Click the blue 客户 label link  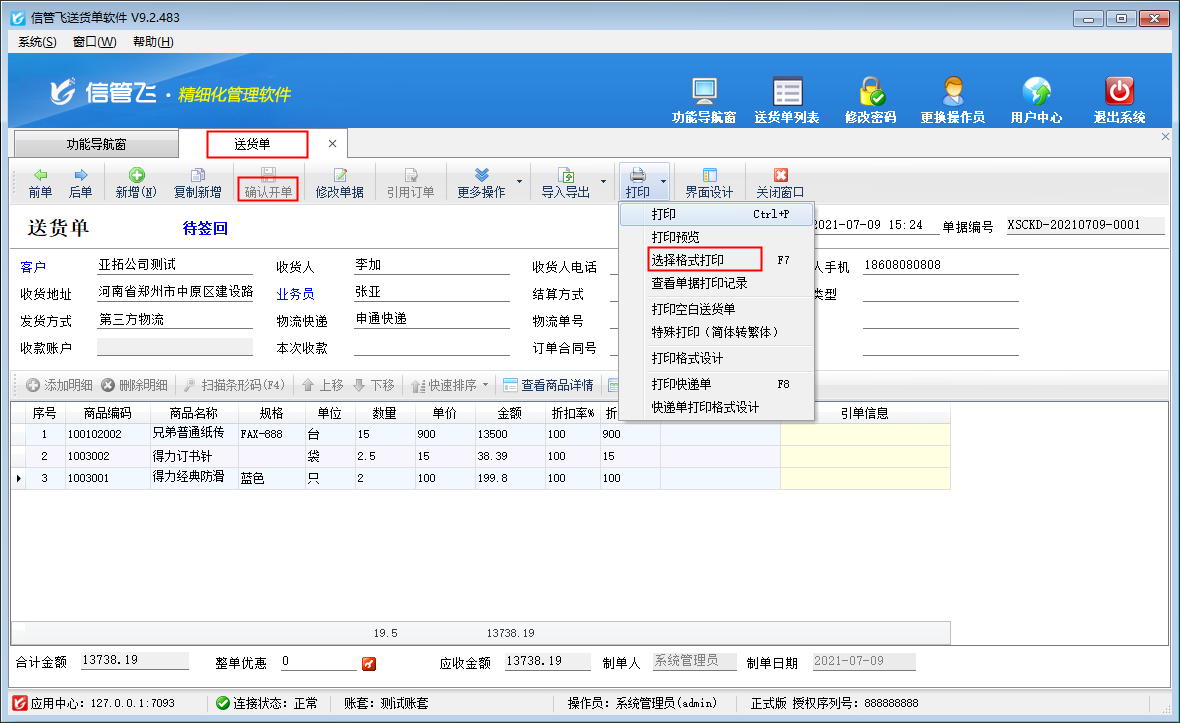point(33,267)
